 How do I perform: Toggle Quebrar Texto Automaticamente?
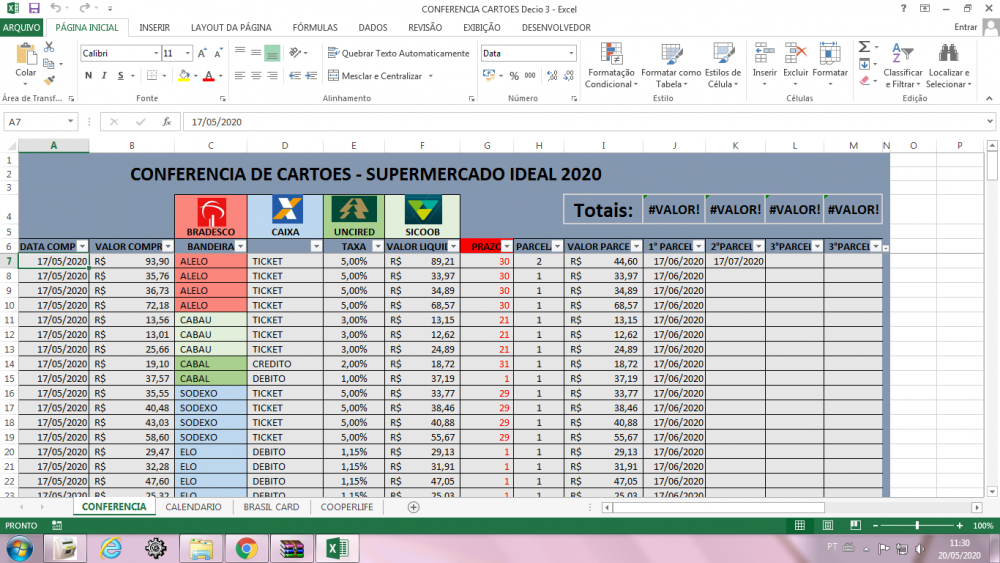397,53
